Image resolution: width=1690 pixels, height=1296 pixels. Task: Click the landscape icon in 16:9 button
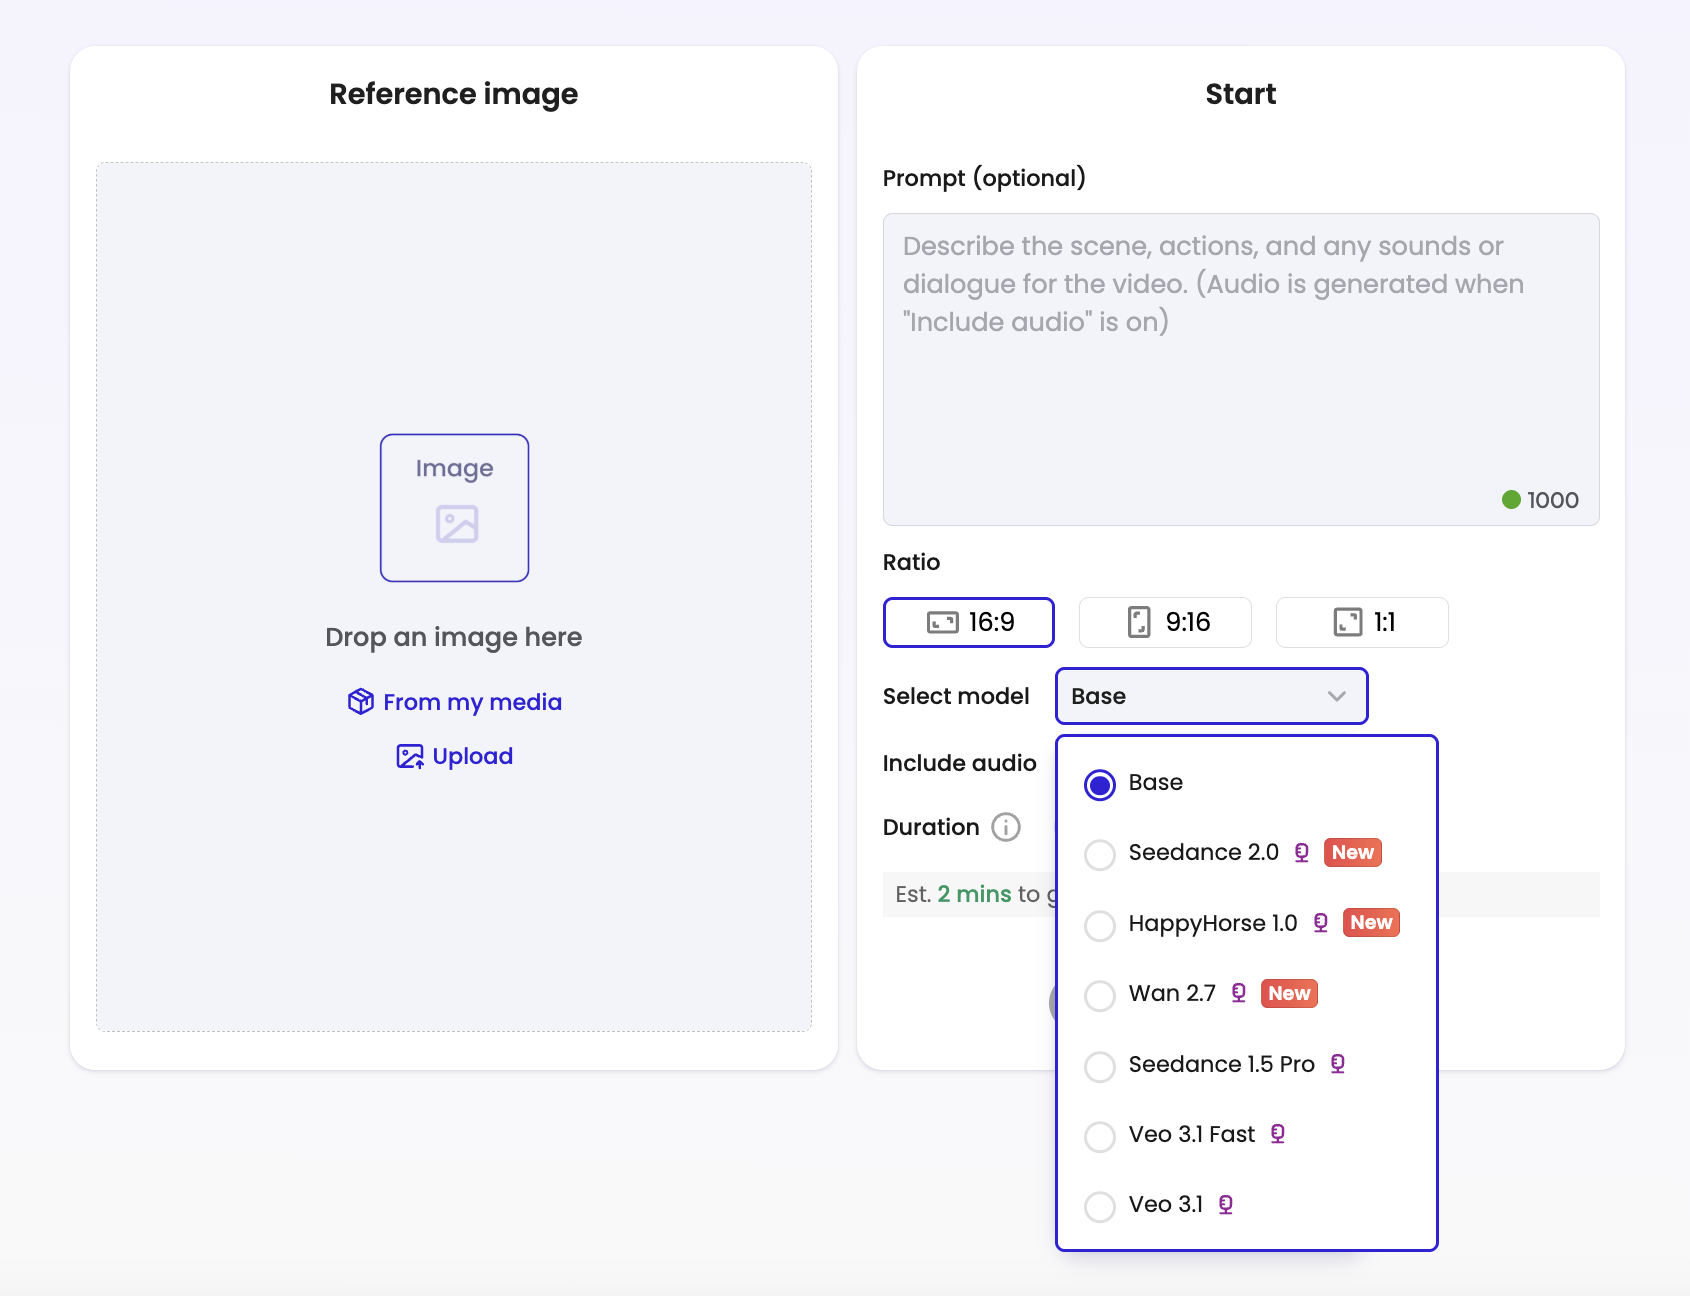pyautogui.click(x=943, y=623)
